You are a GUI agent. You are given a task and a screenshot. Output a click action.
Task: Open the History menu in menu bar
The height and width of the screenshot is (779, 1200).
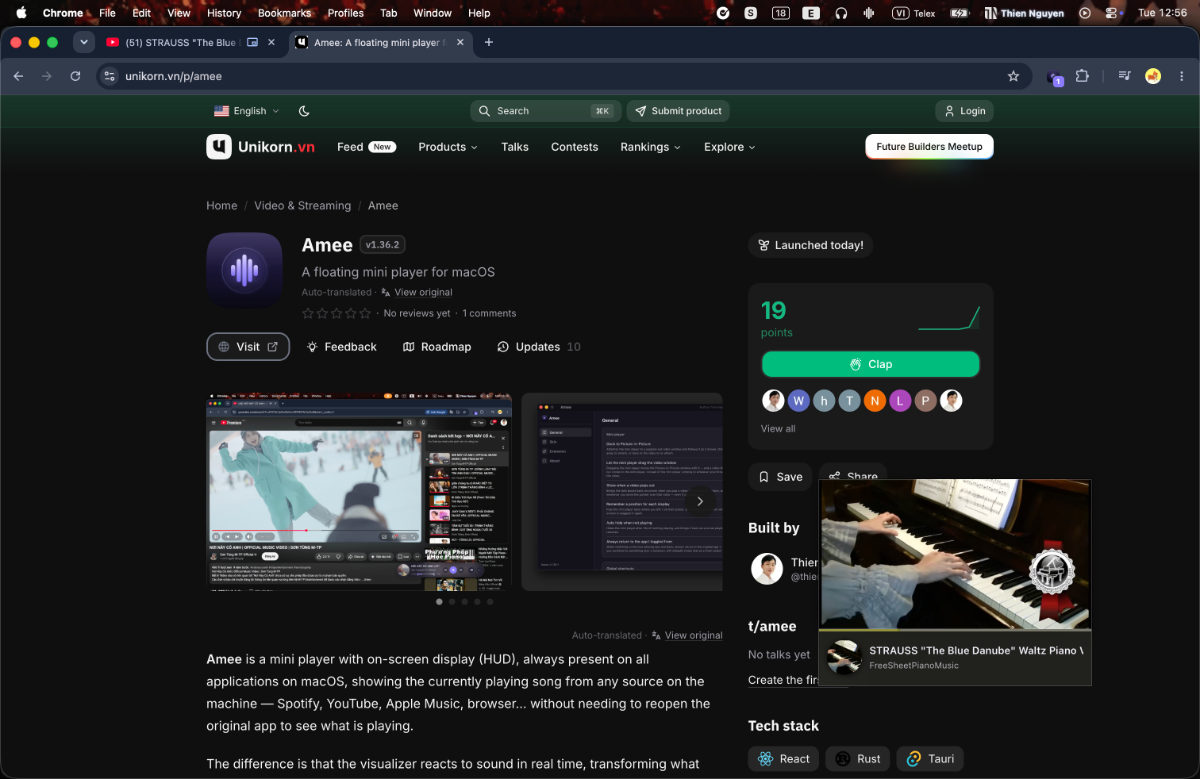coord(224,13)
